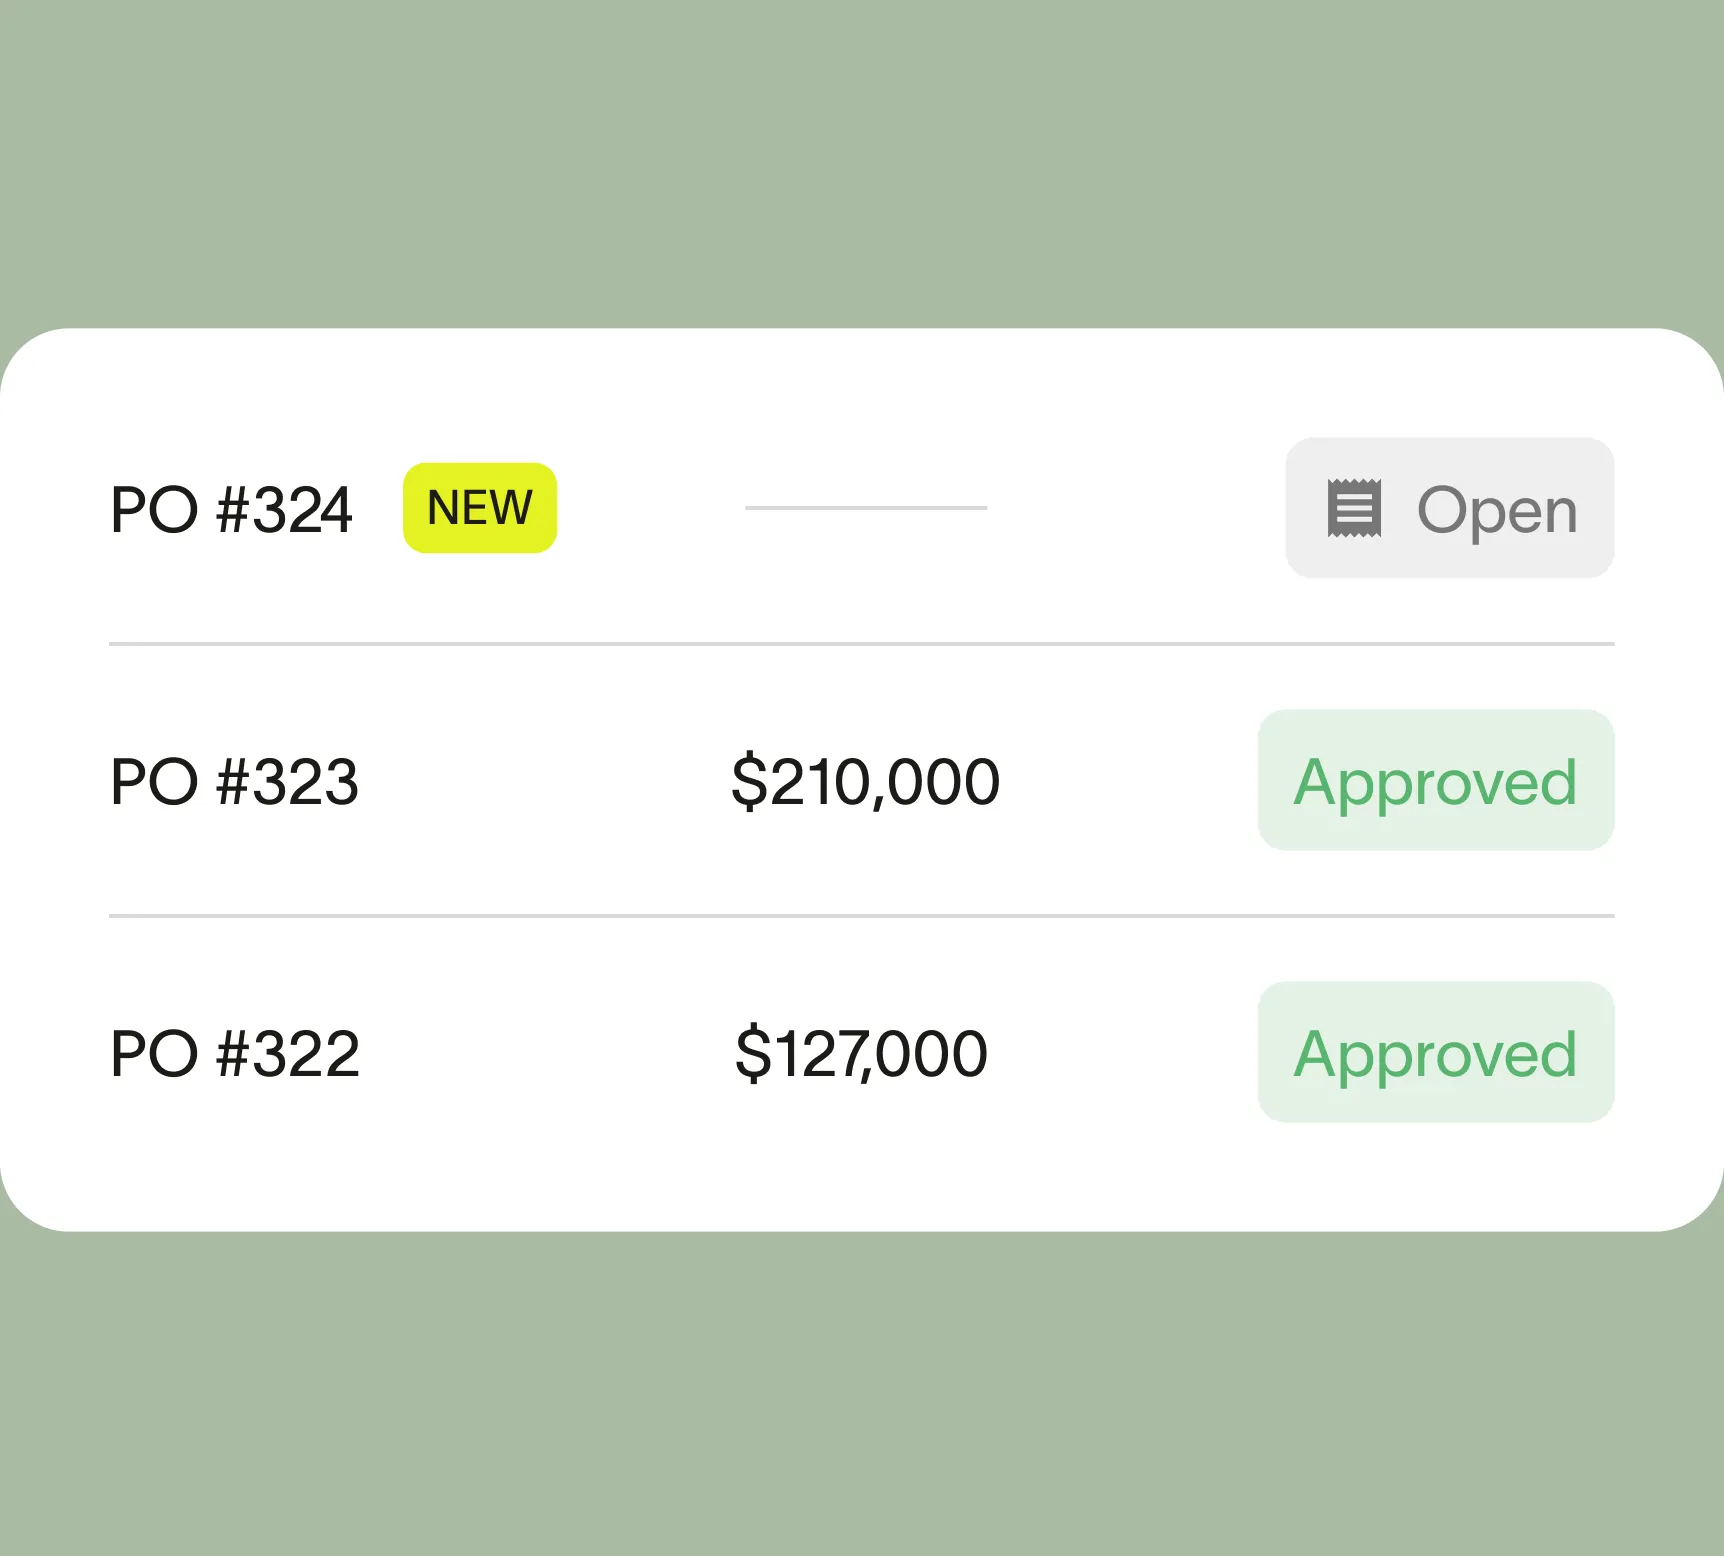The height and width of the screenshot is (1556, 1724).
Task: Click the divider line under PO #324
Action: (860, 643)
